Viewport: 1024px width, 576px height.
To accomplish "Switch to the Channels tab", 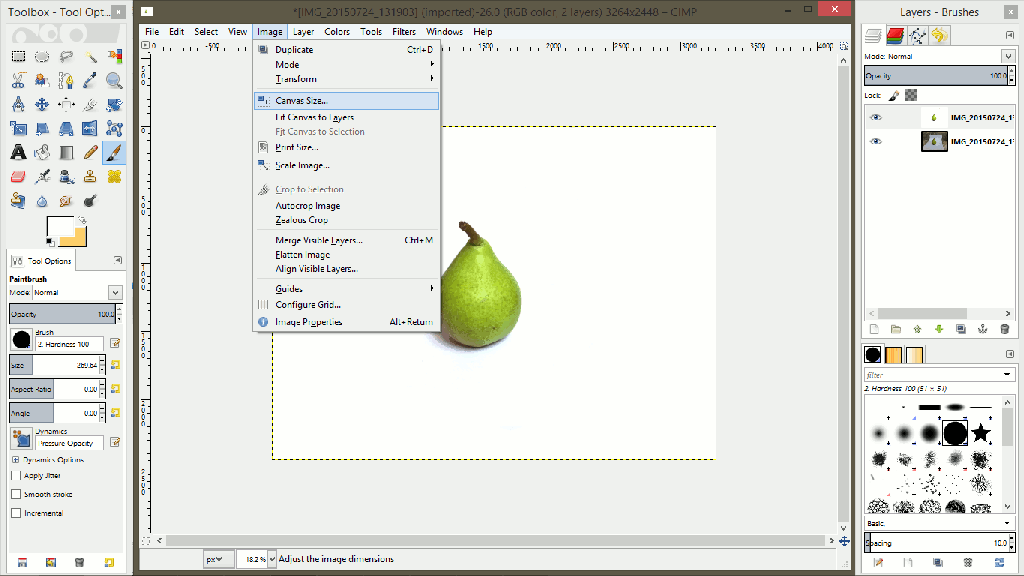I will pos(895,35).
